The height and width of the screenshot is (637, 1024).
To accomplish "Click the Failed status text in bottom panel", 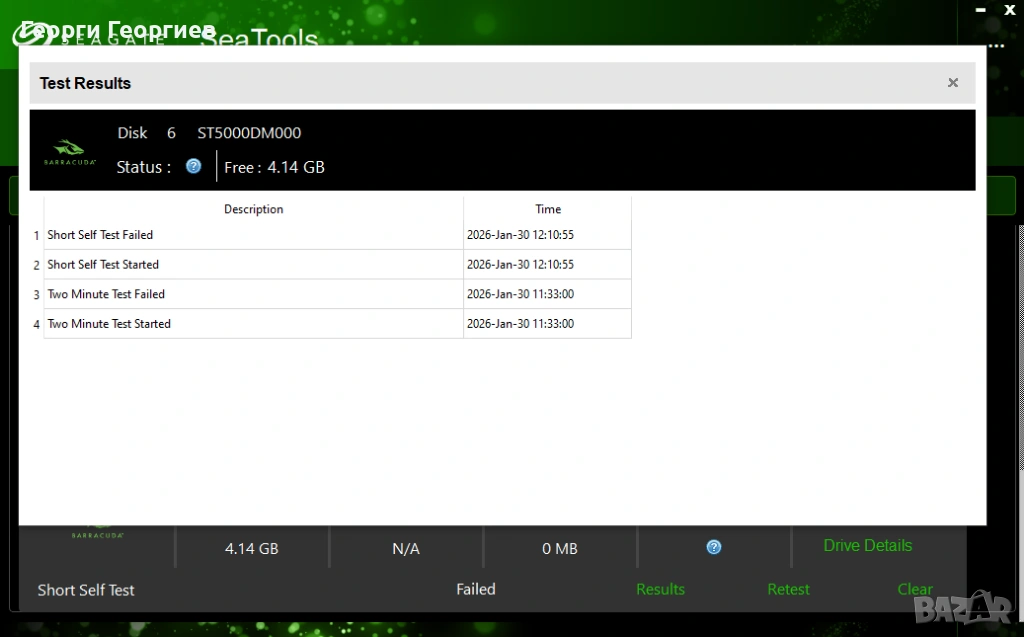I will click(x=475, y=589).
